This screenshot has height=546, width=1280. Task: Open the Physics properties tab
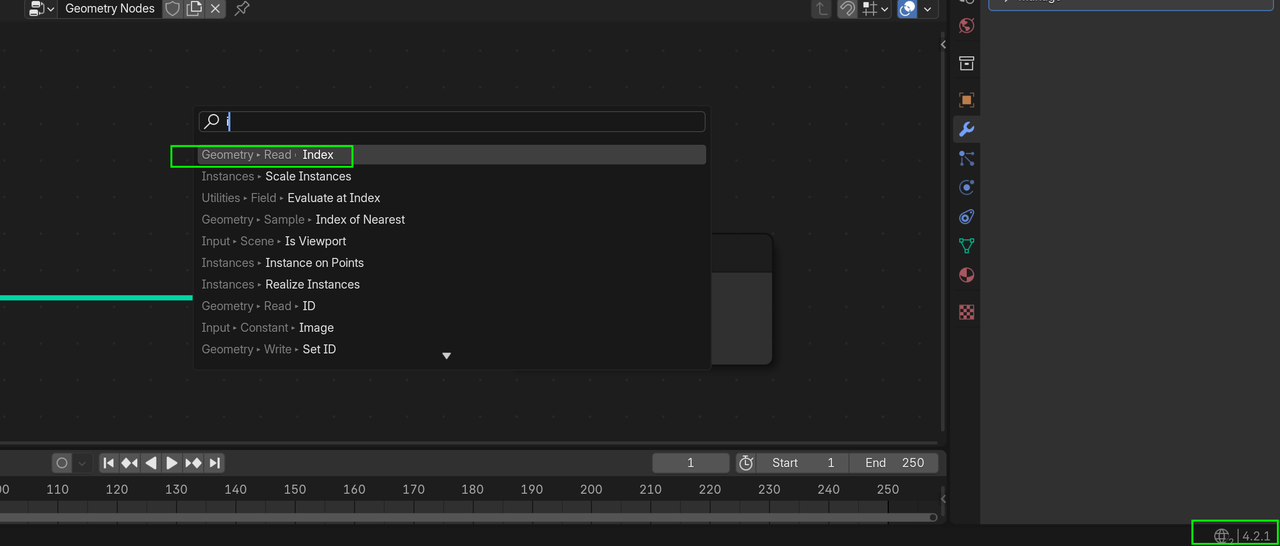[966, 187]
